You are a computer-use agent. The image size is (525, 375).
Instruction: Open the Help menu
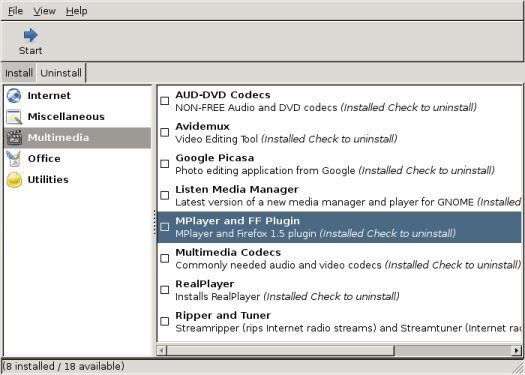(x=77, y=11)
